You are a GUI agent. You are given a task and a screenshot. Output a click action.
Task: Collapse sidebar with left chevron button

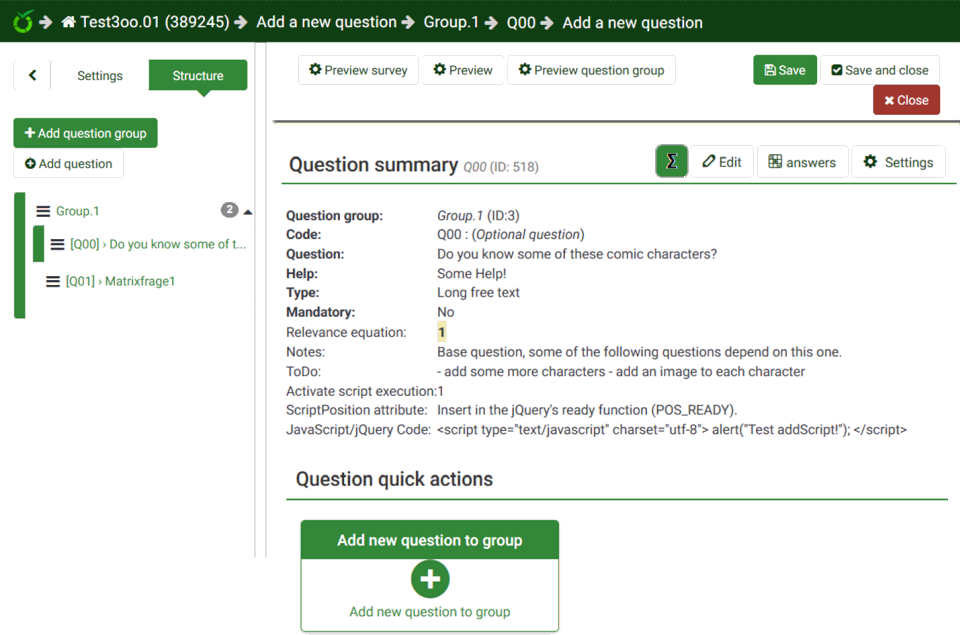32,75
